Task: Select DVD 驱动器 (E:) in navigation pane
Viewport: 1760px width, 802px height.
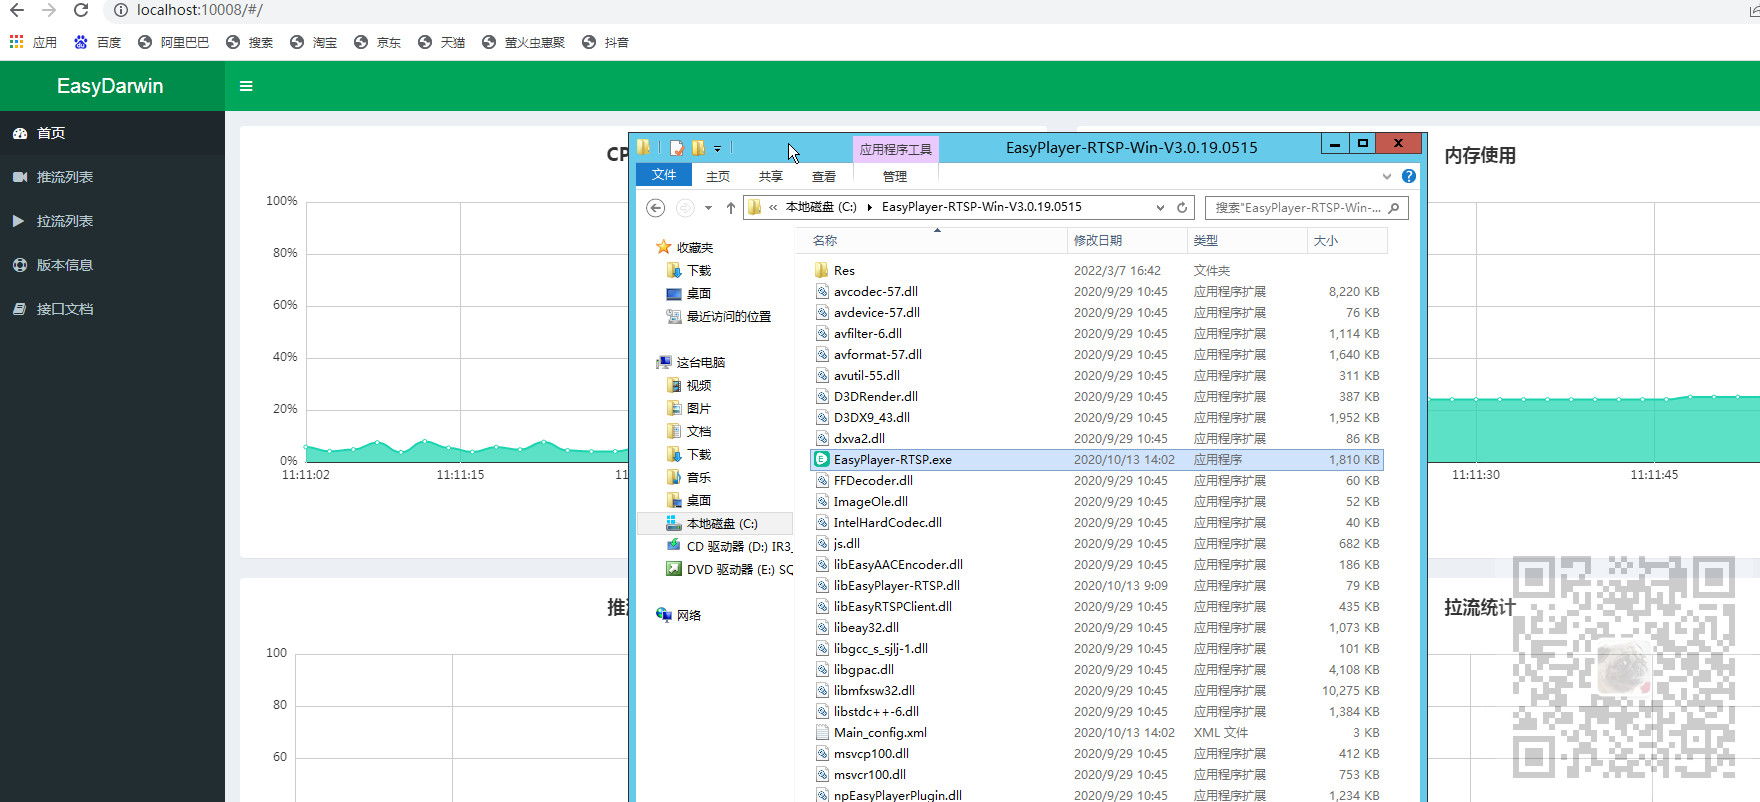Action: coord(729,569)
